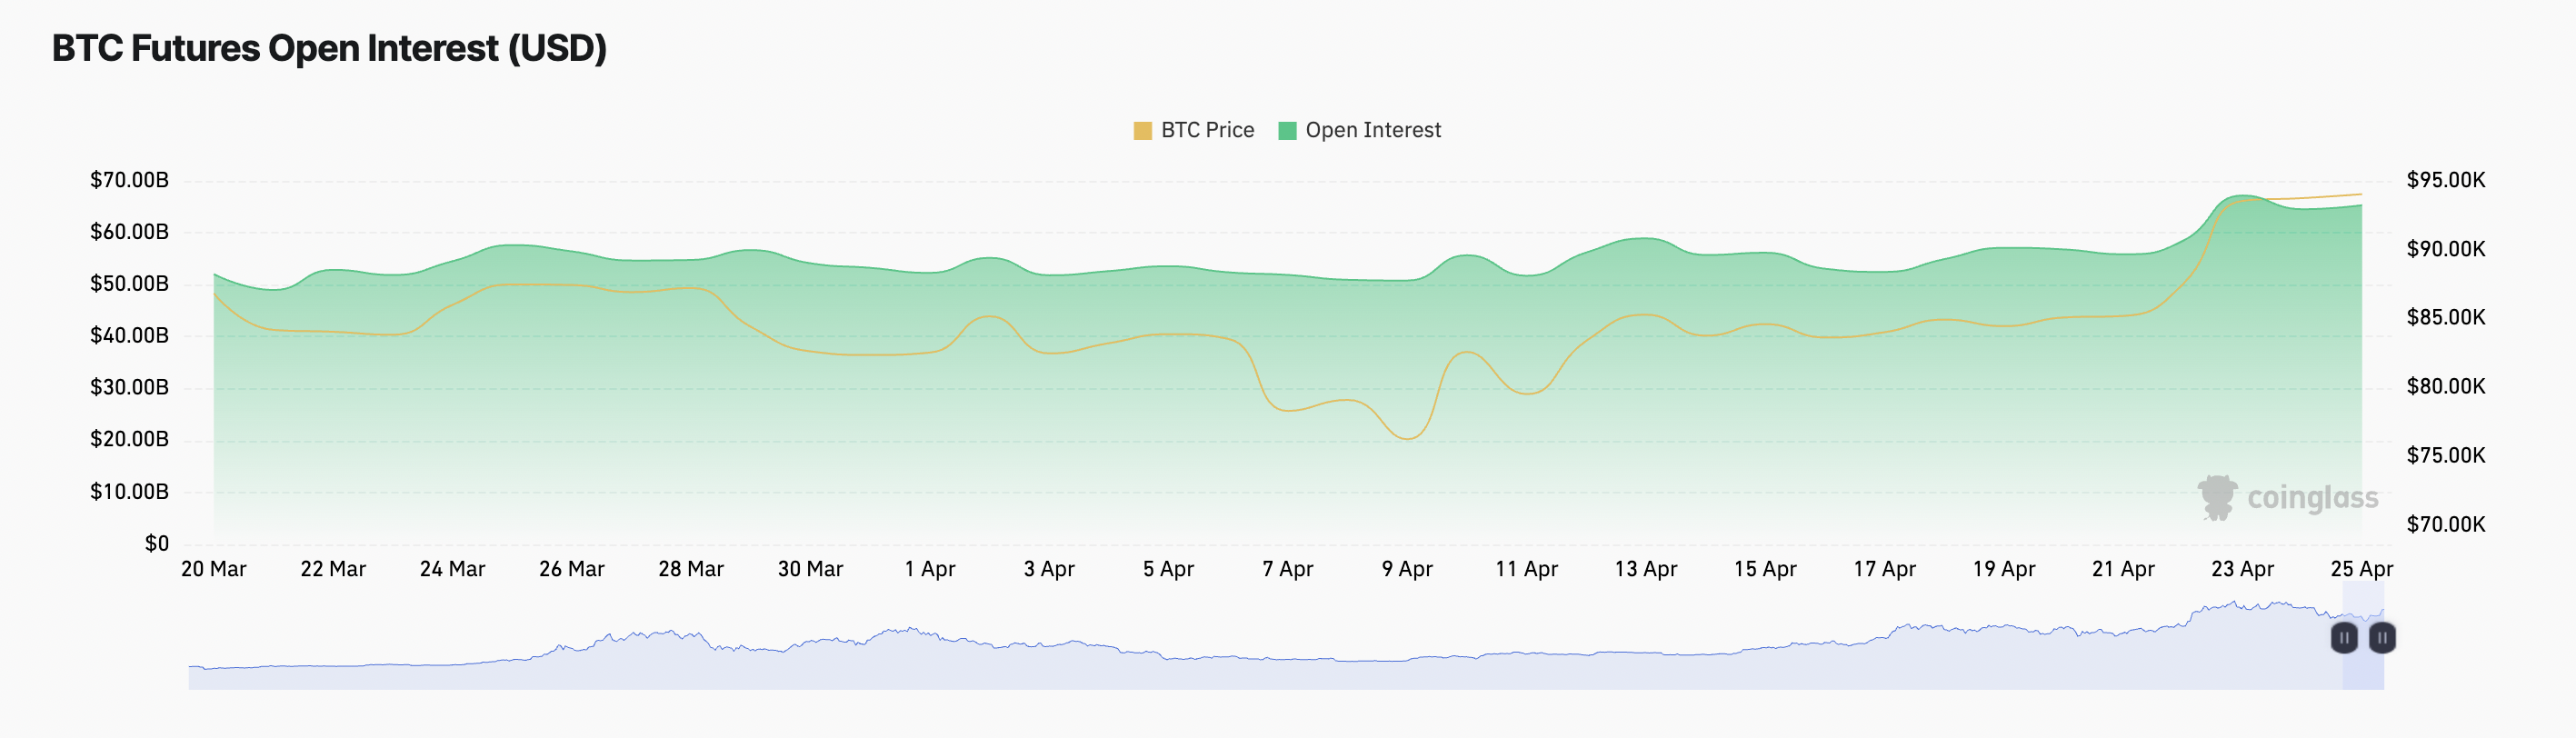Click the 1 Apr date label

click(929, 569)
